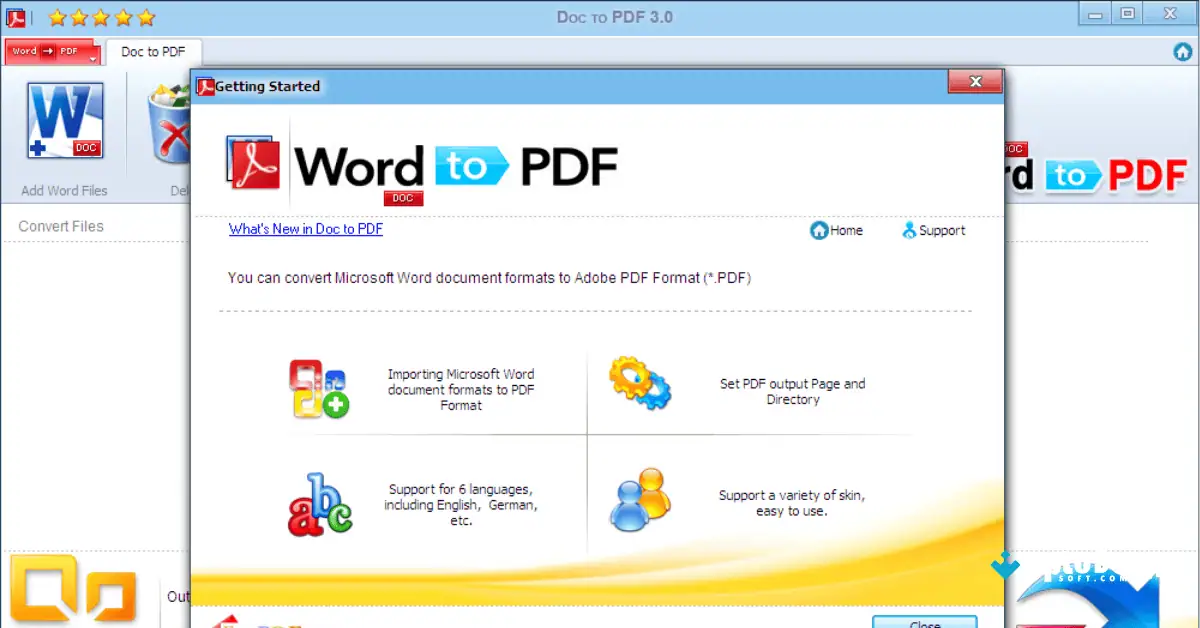Click the gears icon for PDF output settings
This screenshot has height=628, width=1200.
[640, 383]
